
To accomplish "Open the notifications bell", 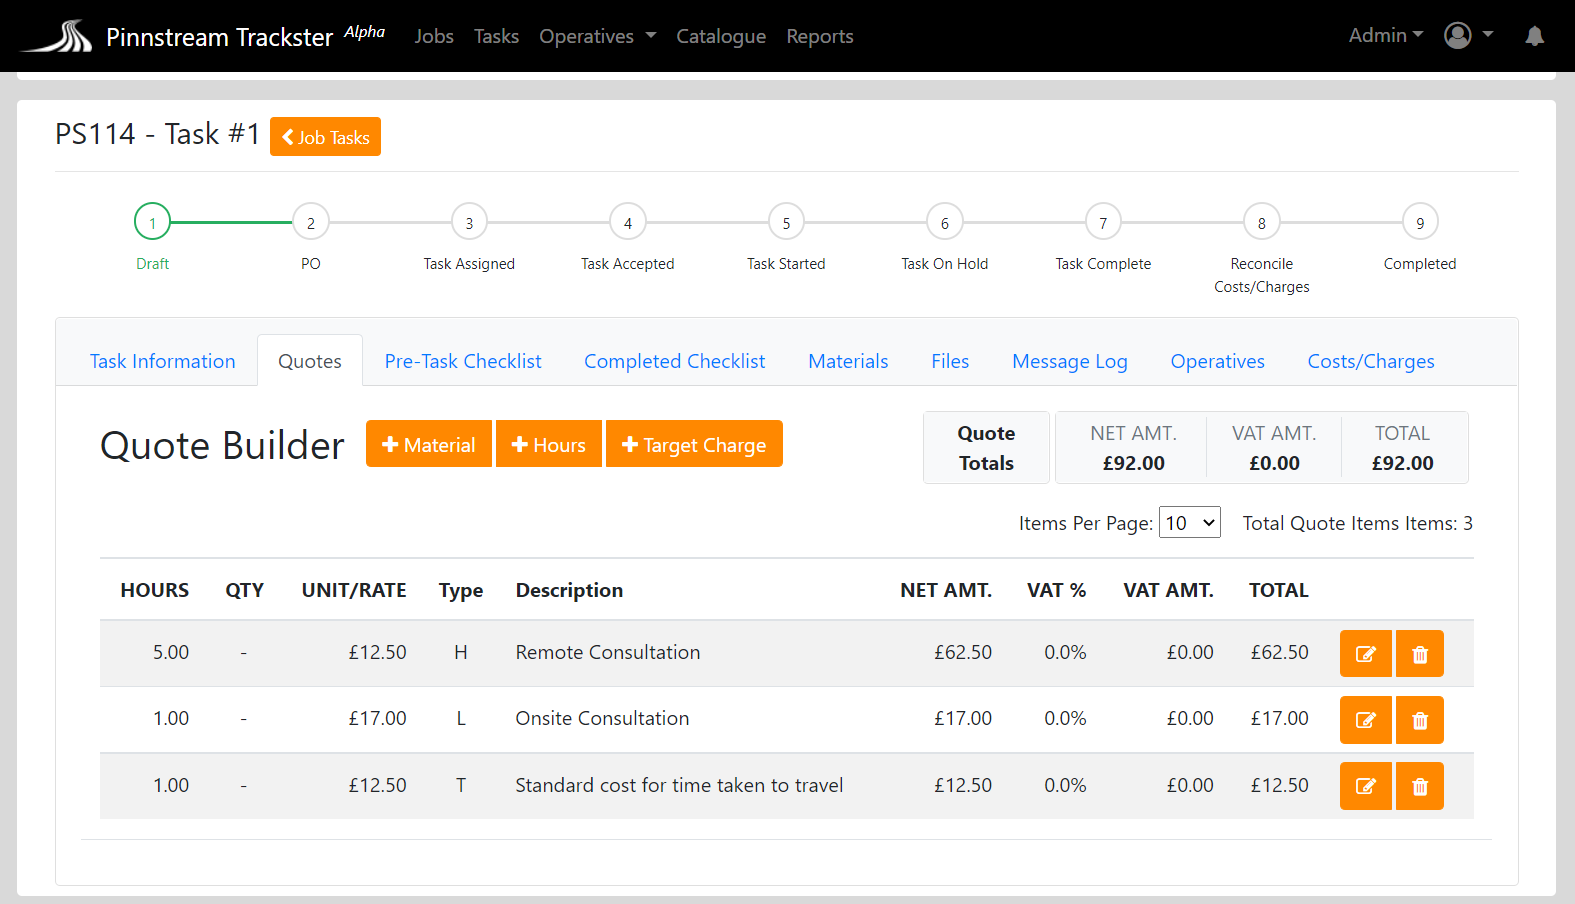I will pos(1534,36).
